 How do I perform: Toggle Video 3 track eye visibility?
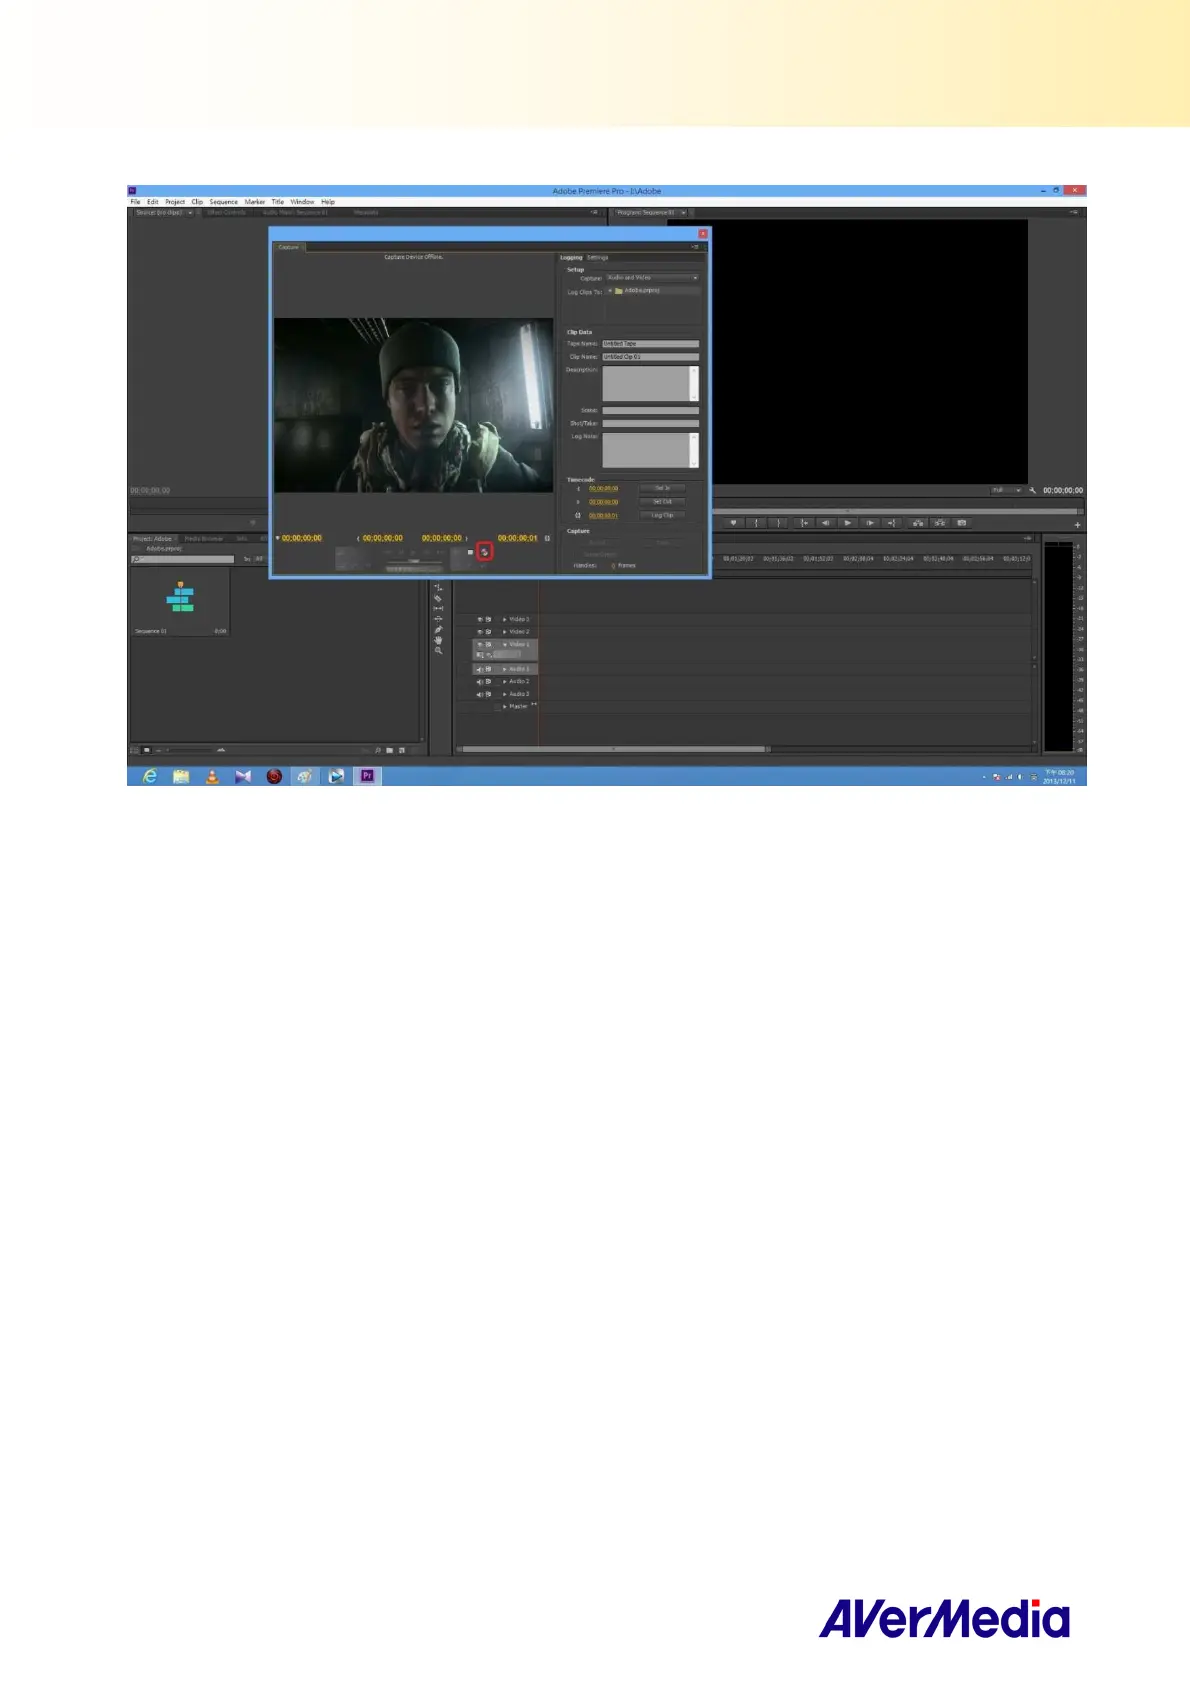tap(479, 620)
